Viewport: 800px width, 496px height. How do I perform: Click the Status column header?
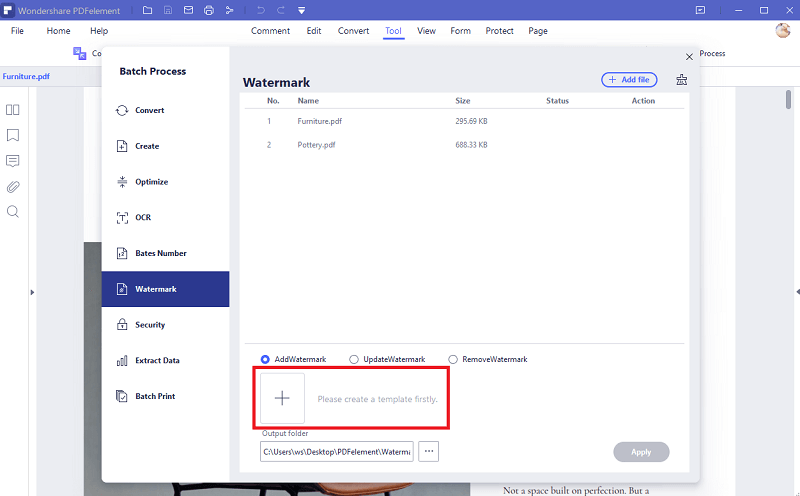(557, 101)
